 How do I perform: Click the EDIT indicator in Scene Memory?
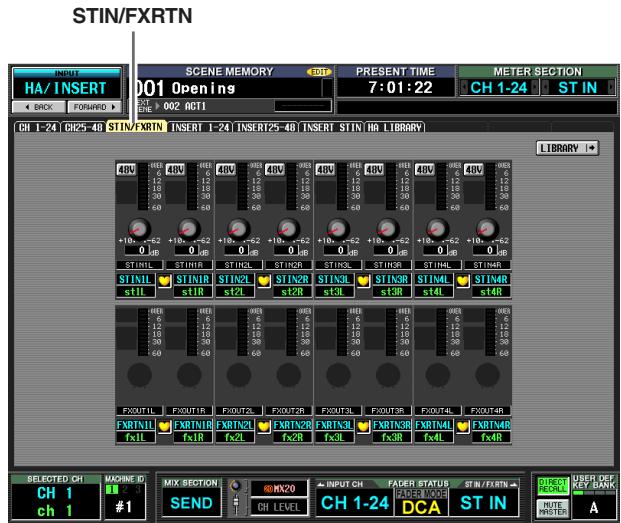tap(319, 72)
